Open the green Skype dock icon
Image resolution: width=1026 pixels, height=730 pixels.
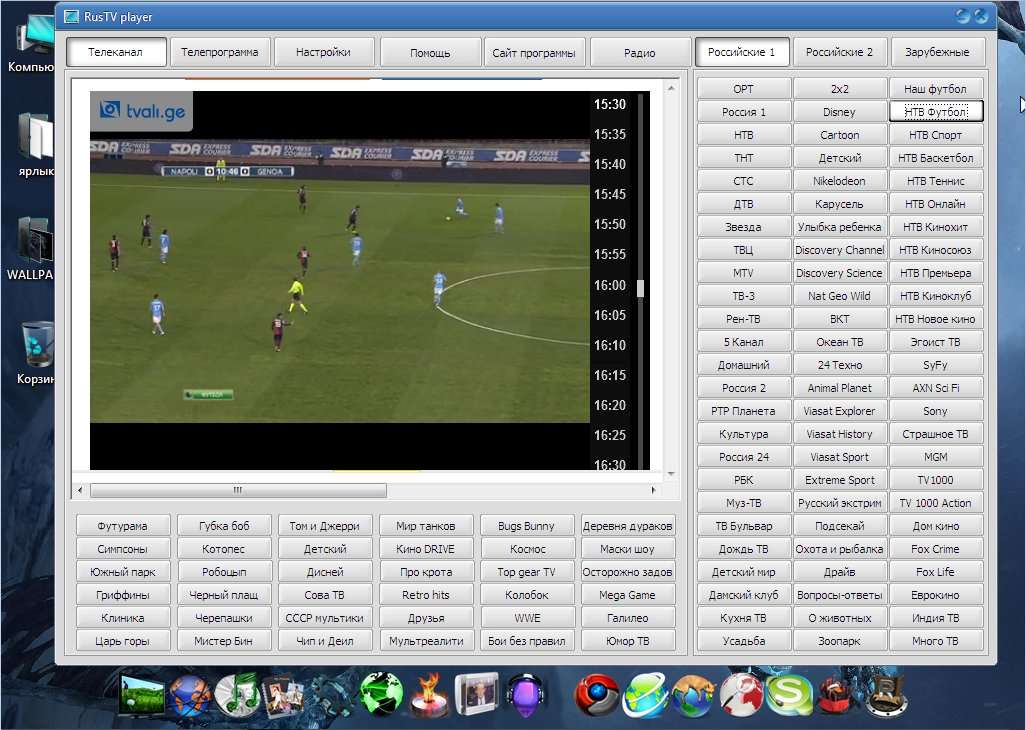point(789,695)
